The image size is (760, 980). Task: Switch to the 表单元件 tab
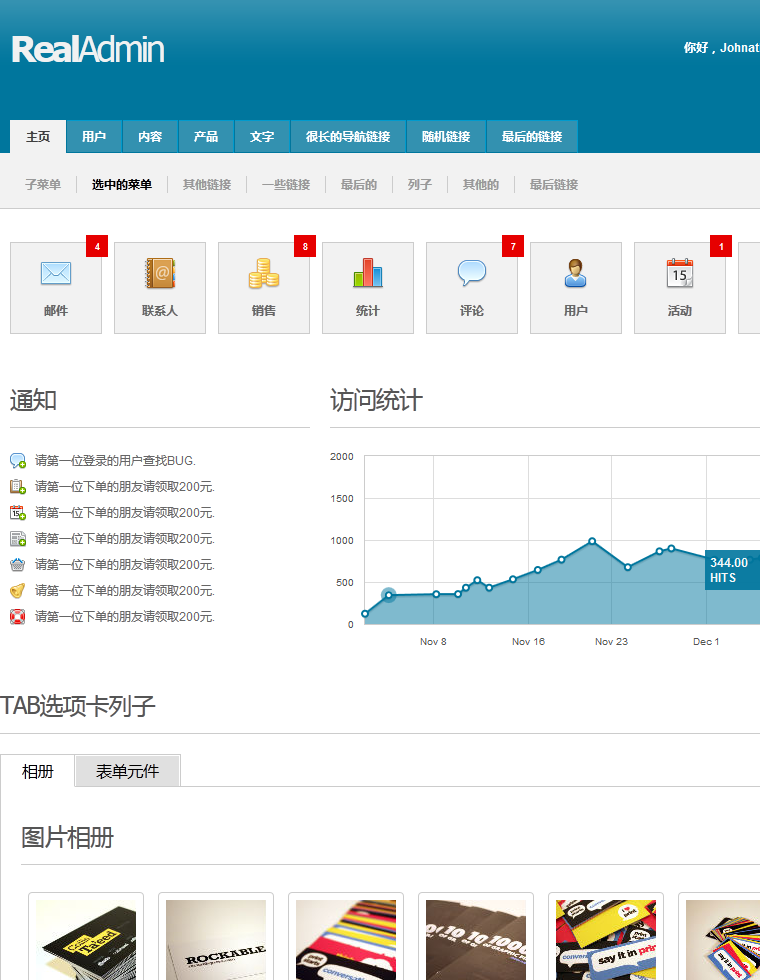tap(128, 771)
